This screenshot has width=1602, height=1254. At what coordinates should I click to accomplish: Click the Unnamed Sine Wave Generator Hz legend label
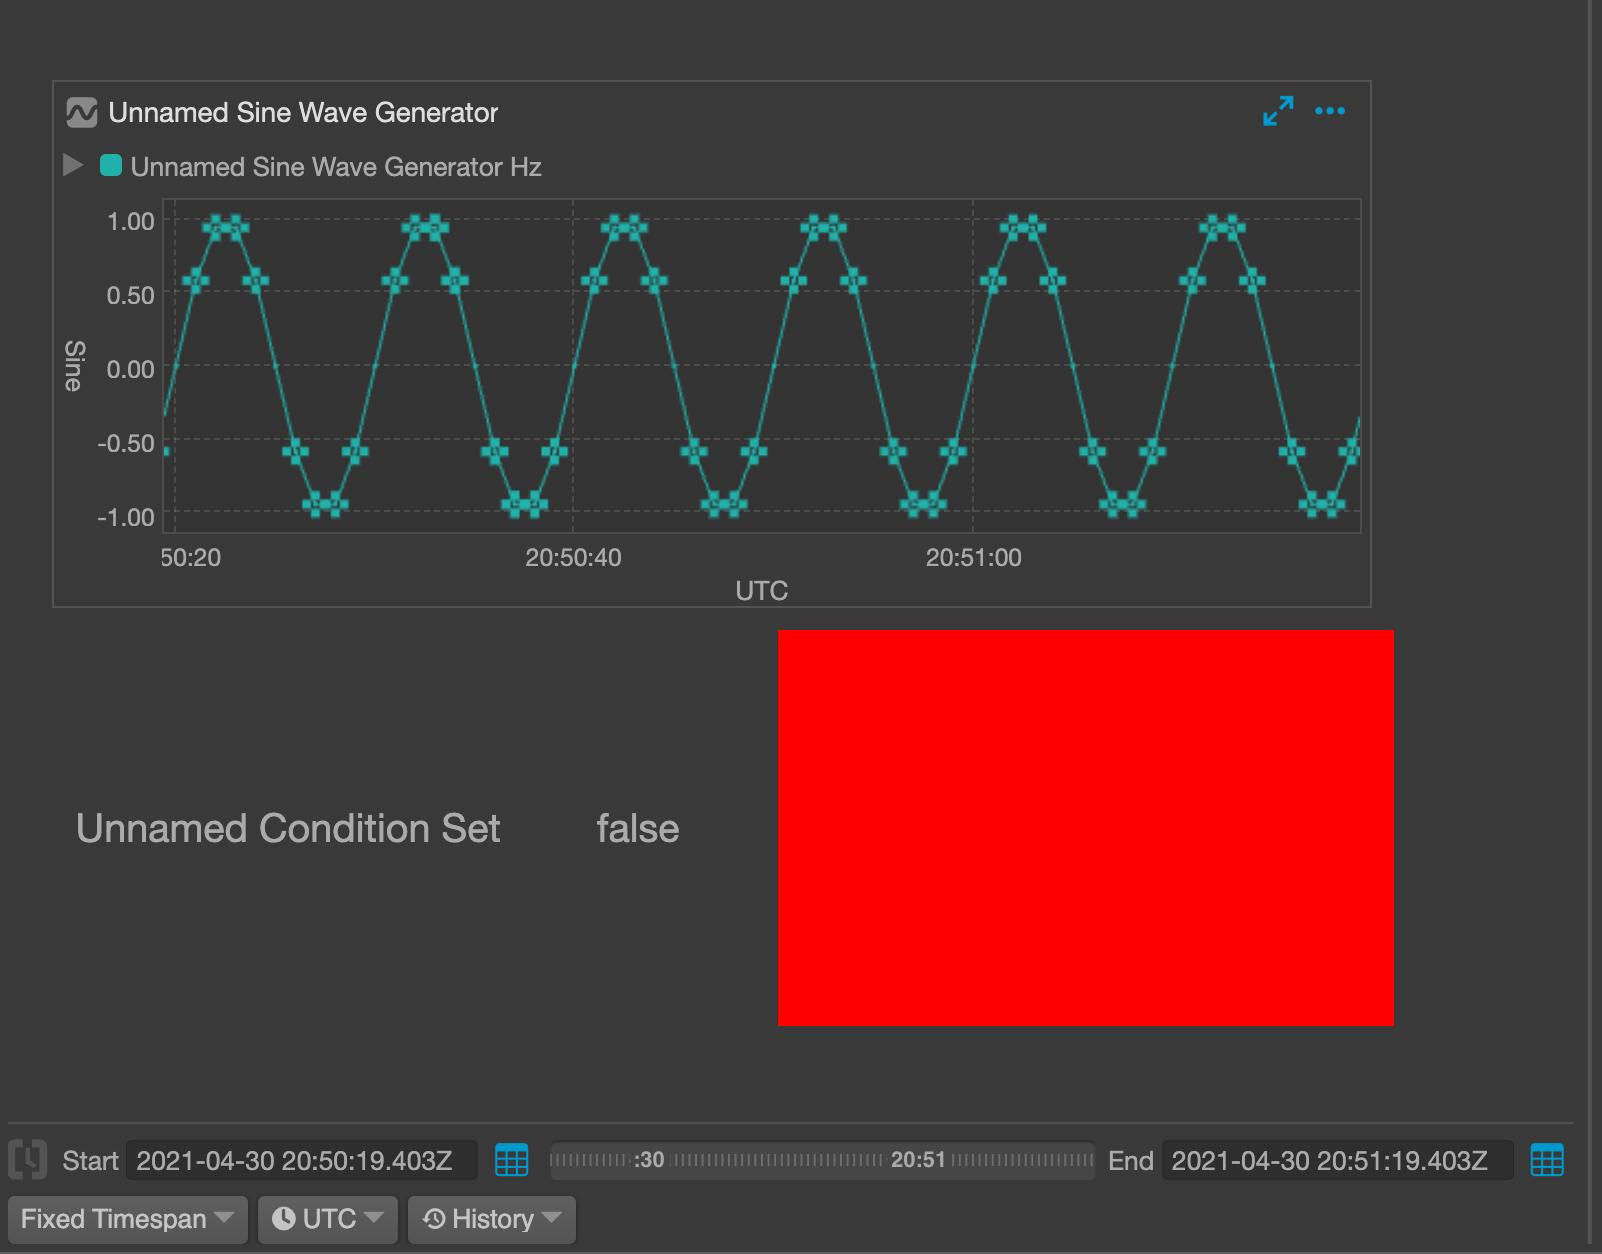[x=336, y=166]
